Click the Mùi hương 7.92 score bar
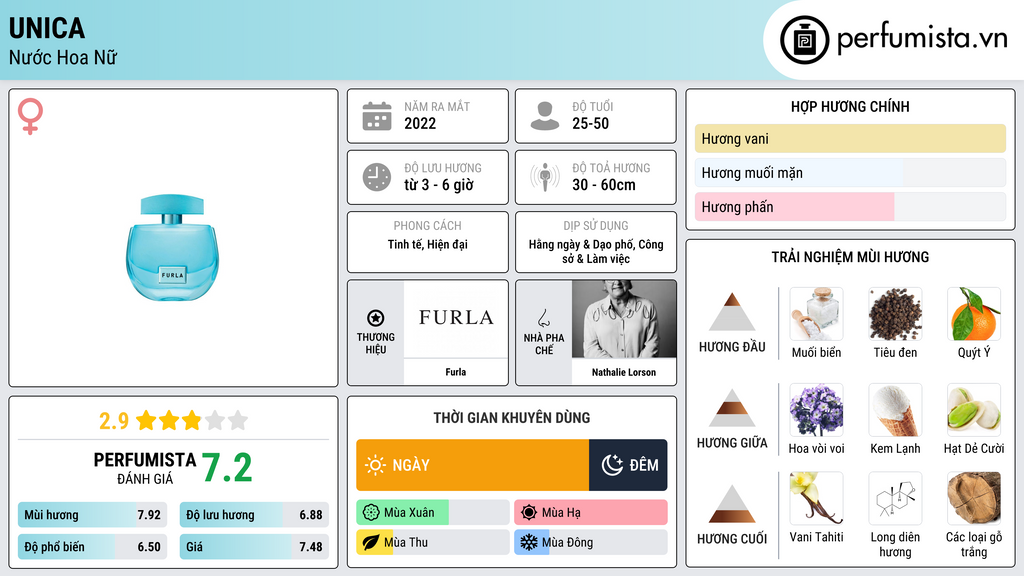Viewport: 1024px width, 576px height. tap(92, 515)
